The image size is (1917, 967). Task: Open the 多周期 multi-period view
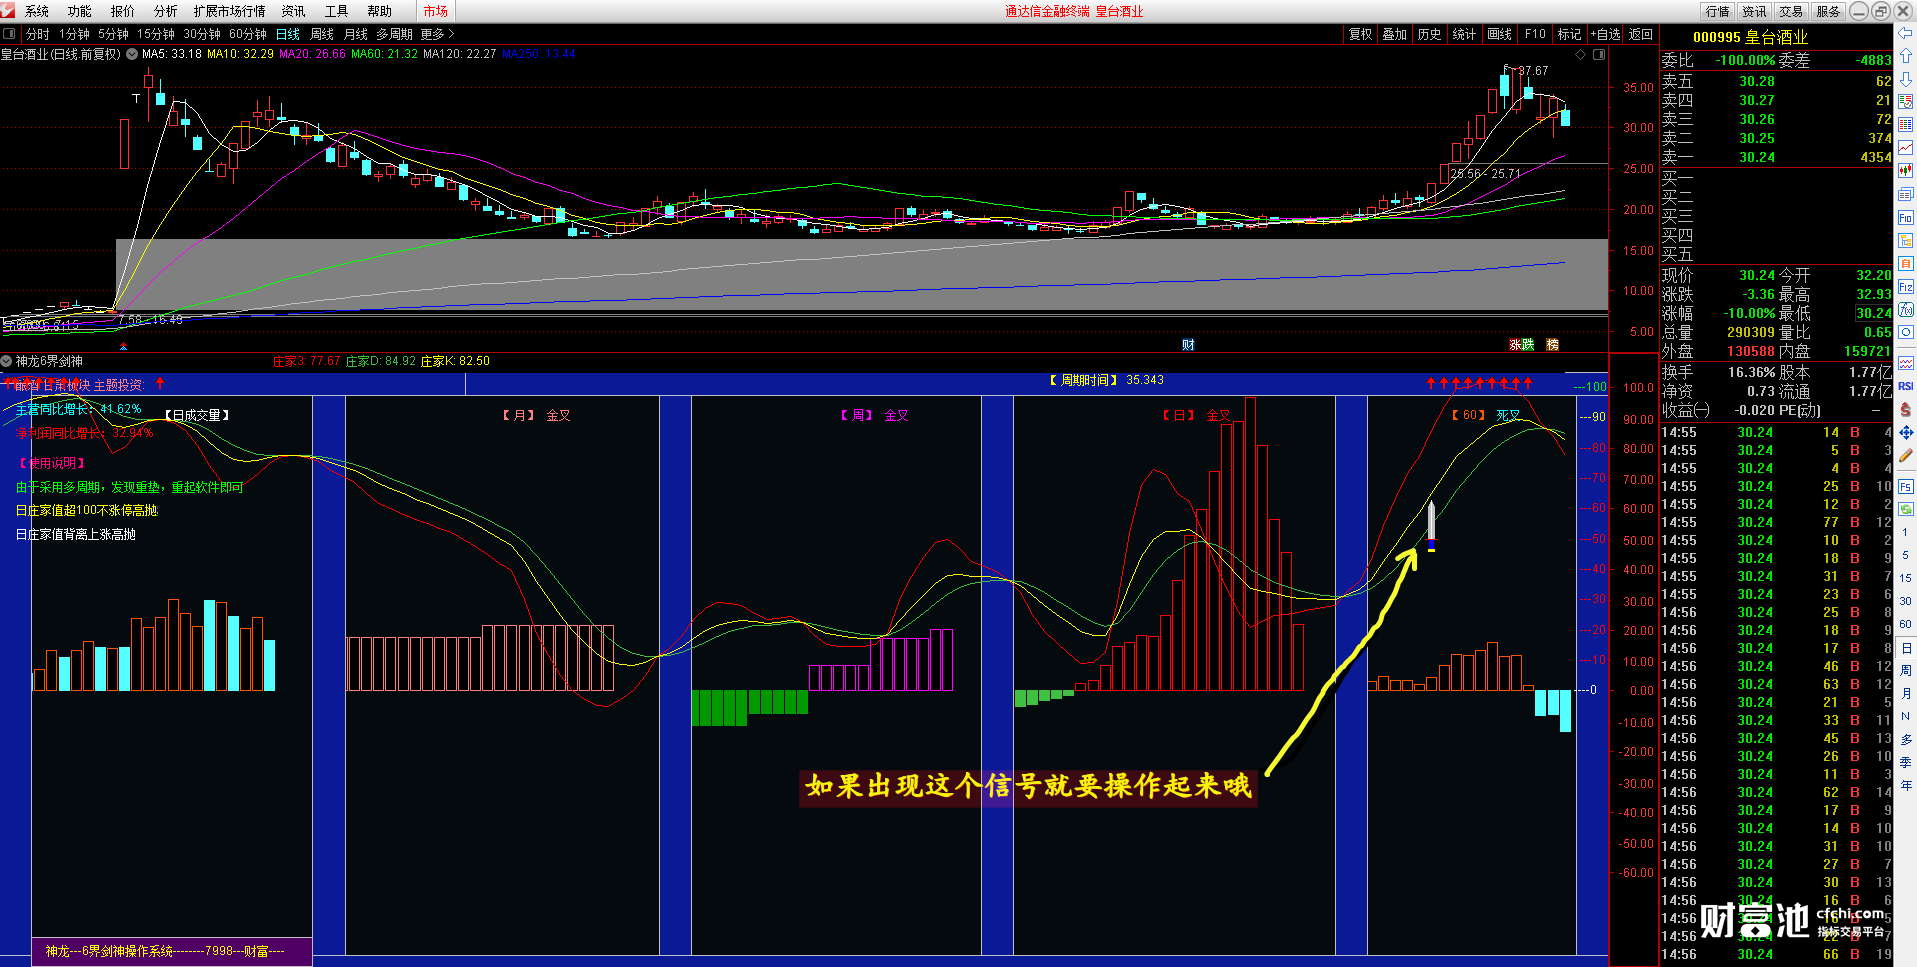[x=394, y=34]
